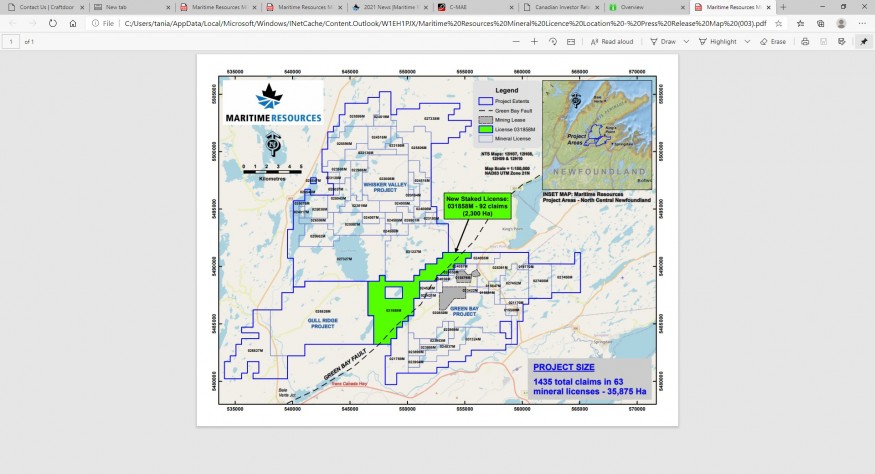Close the New tab tab
Screen dimensions: 875x474
point(168,7)
